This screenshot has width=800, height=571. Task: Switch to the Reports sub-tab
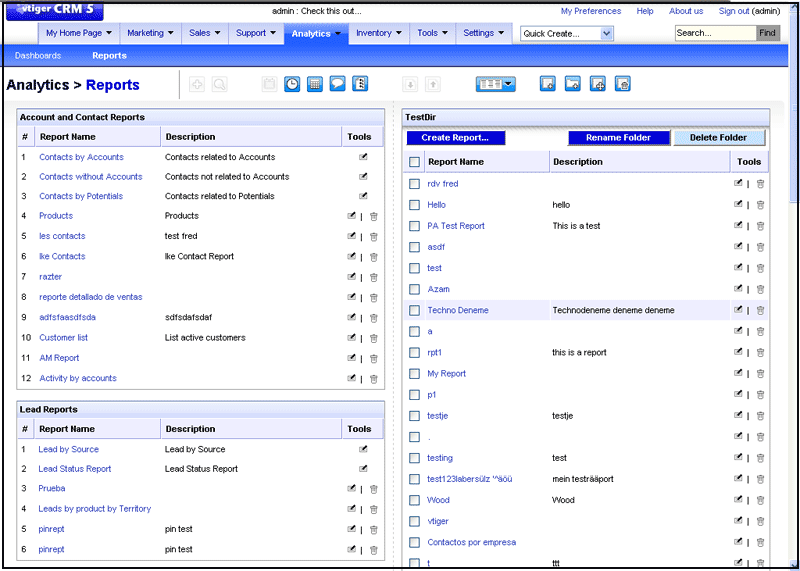(109, 56)
